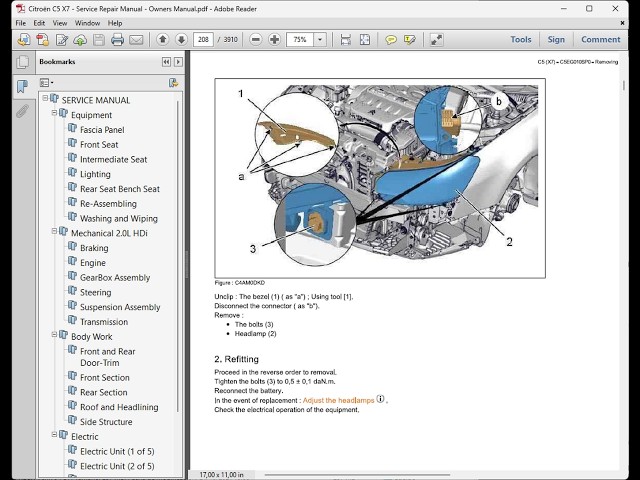The width and height of the screenshot is (640, 480).
Task: Open the Edit menu
Action: pyautogui.click(x=39, y=23)
